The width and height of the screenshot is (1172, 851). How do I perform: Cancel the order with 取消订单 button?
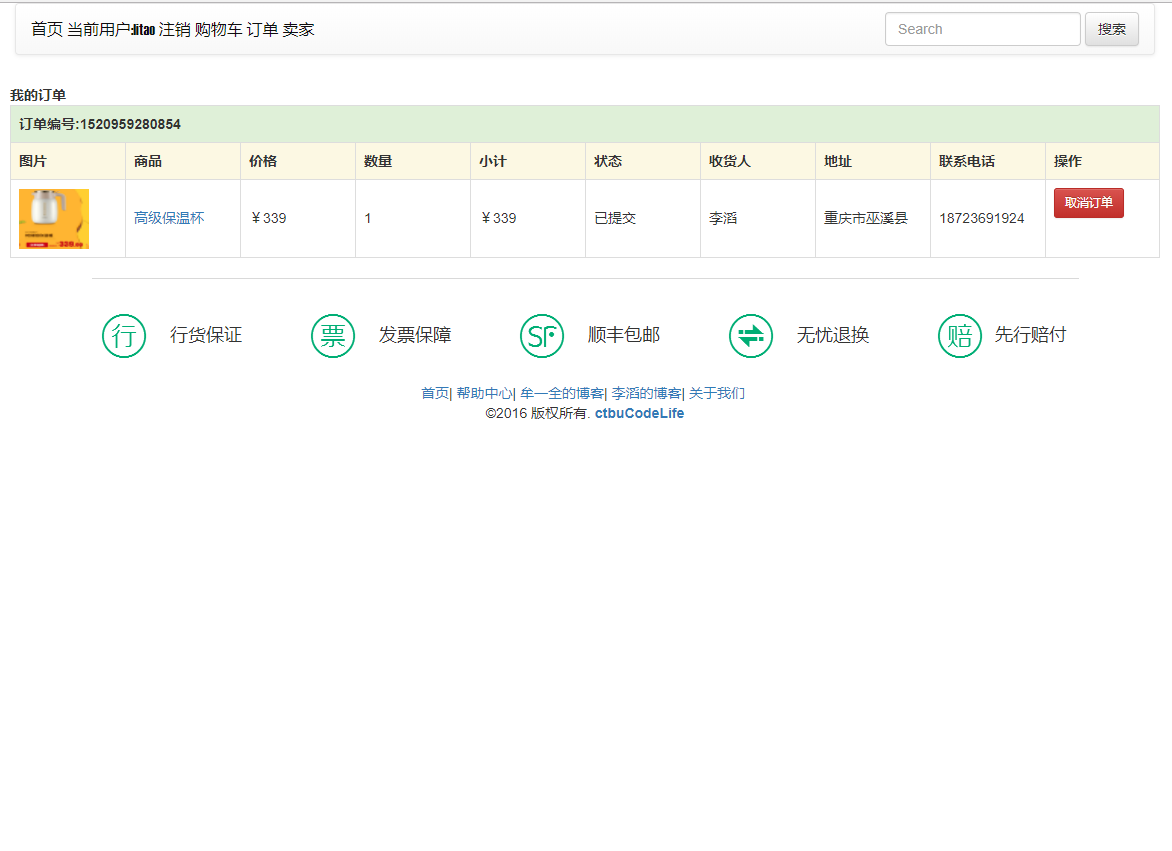pyautogui.click(x=1088, y=203)
